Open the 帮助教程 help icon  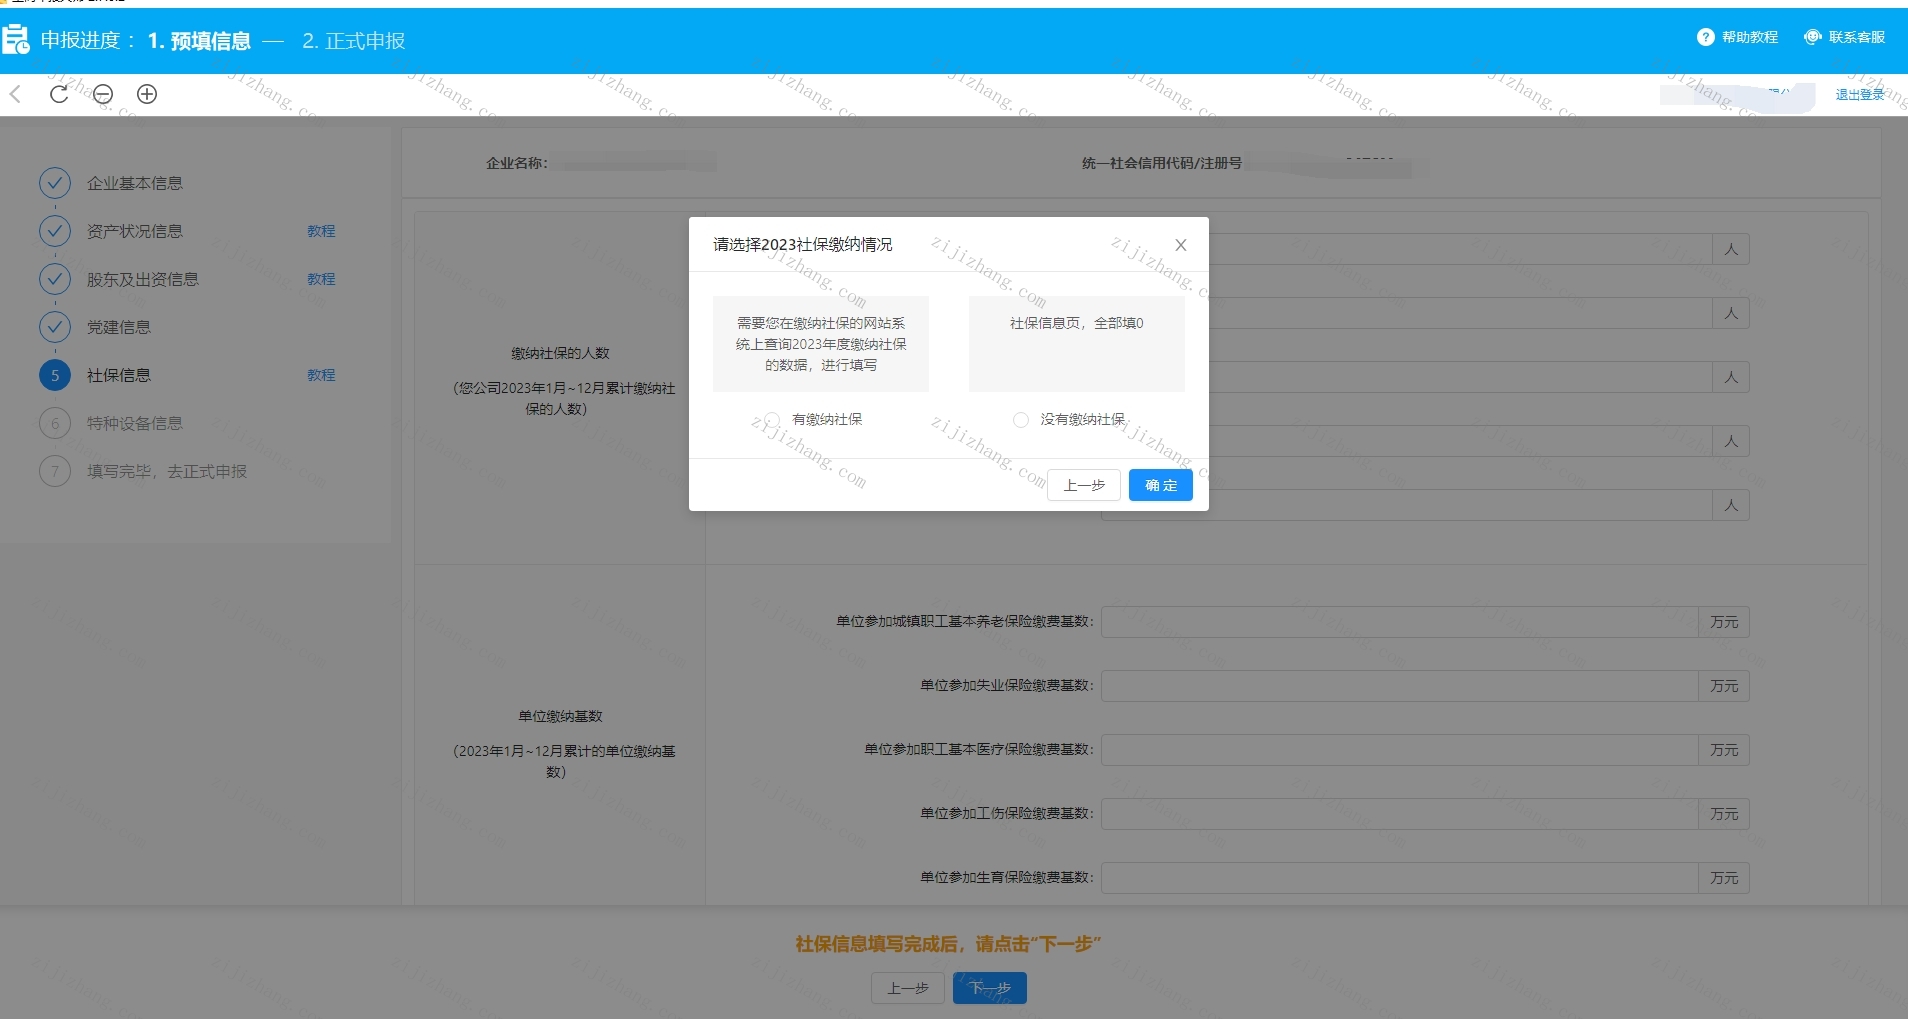pos(1706,37)
